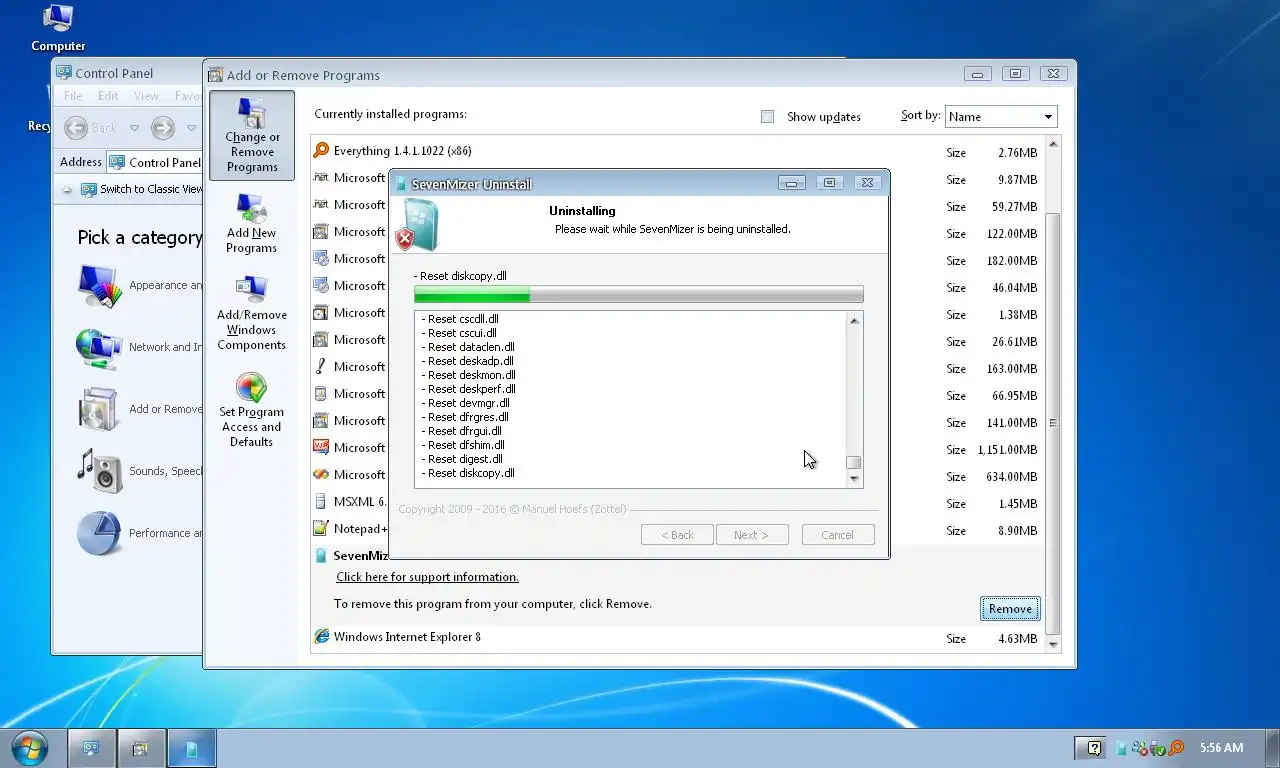Expand Forward history dropdown arrow in Control Panel

191,128
